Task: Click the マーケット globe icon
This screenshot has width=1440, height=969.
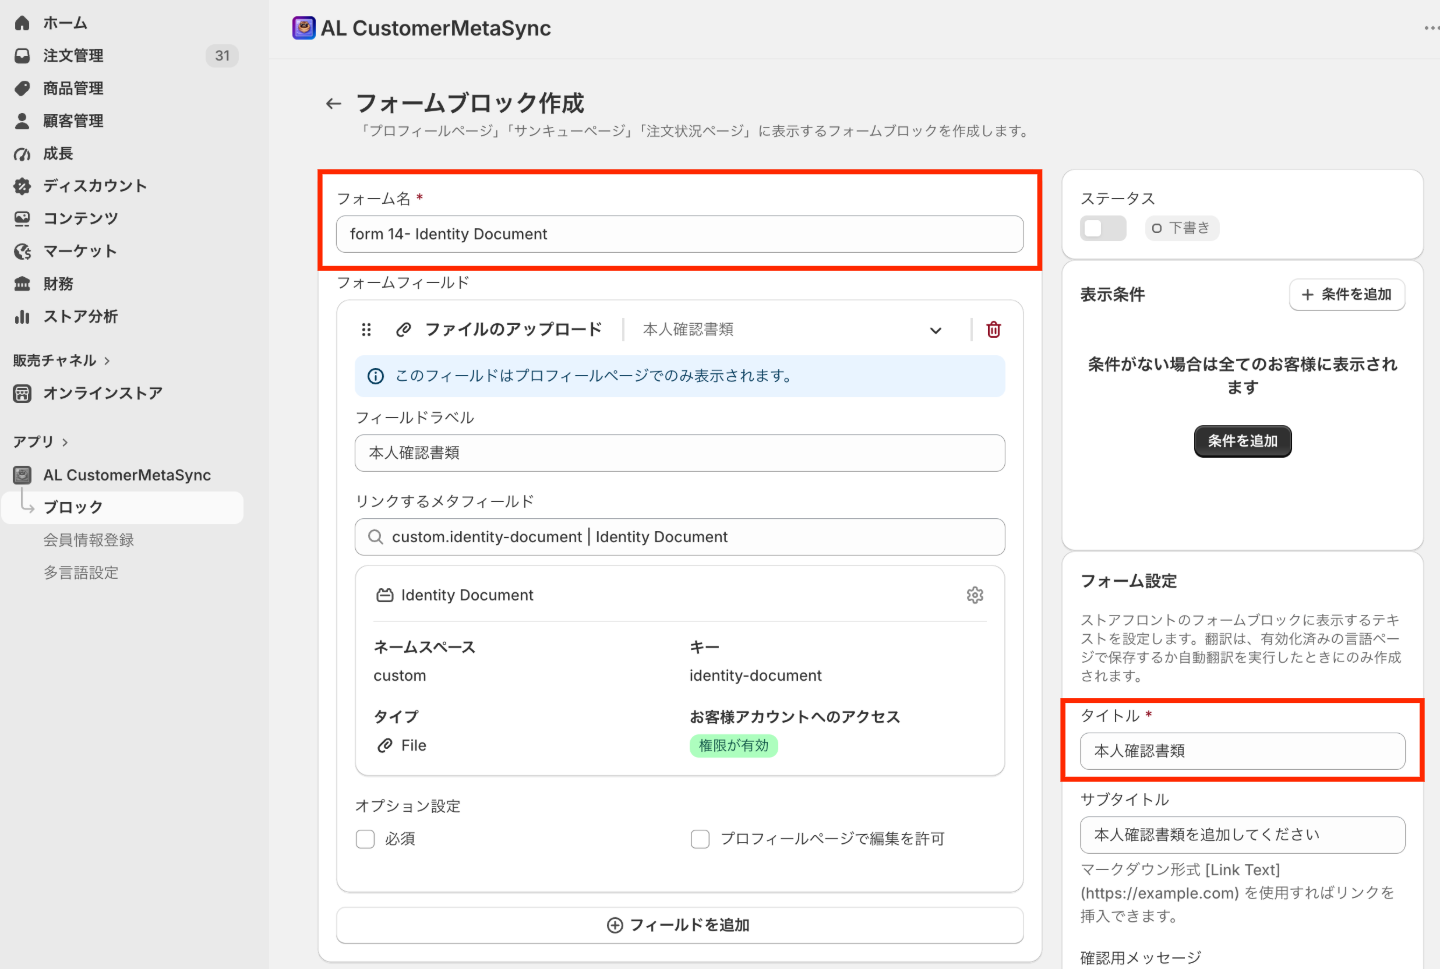Action: pyautogui.click(x=22, y=251)
